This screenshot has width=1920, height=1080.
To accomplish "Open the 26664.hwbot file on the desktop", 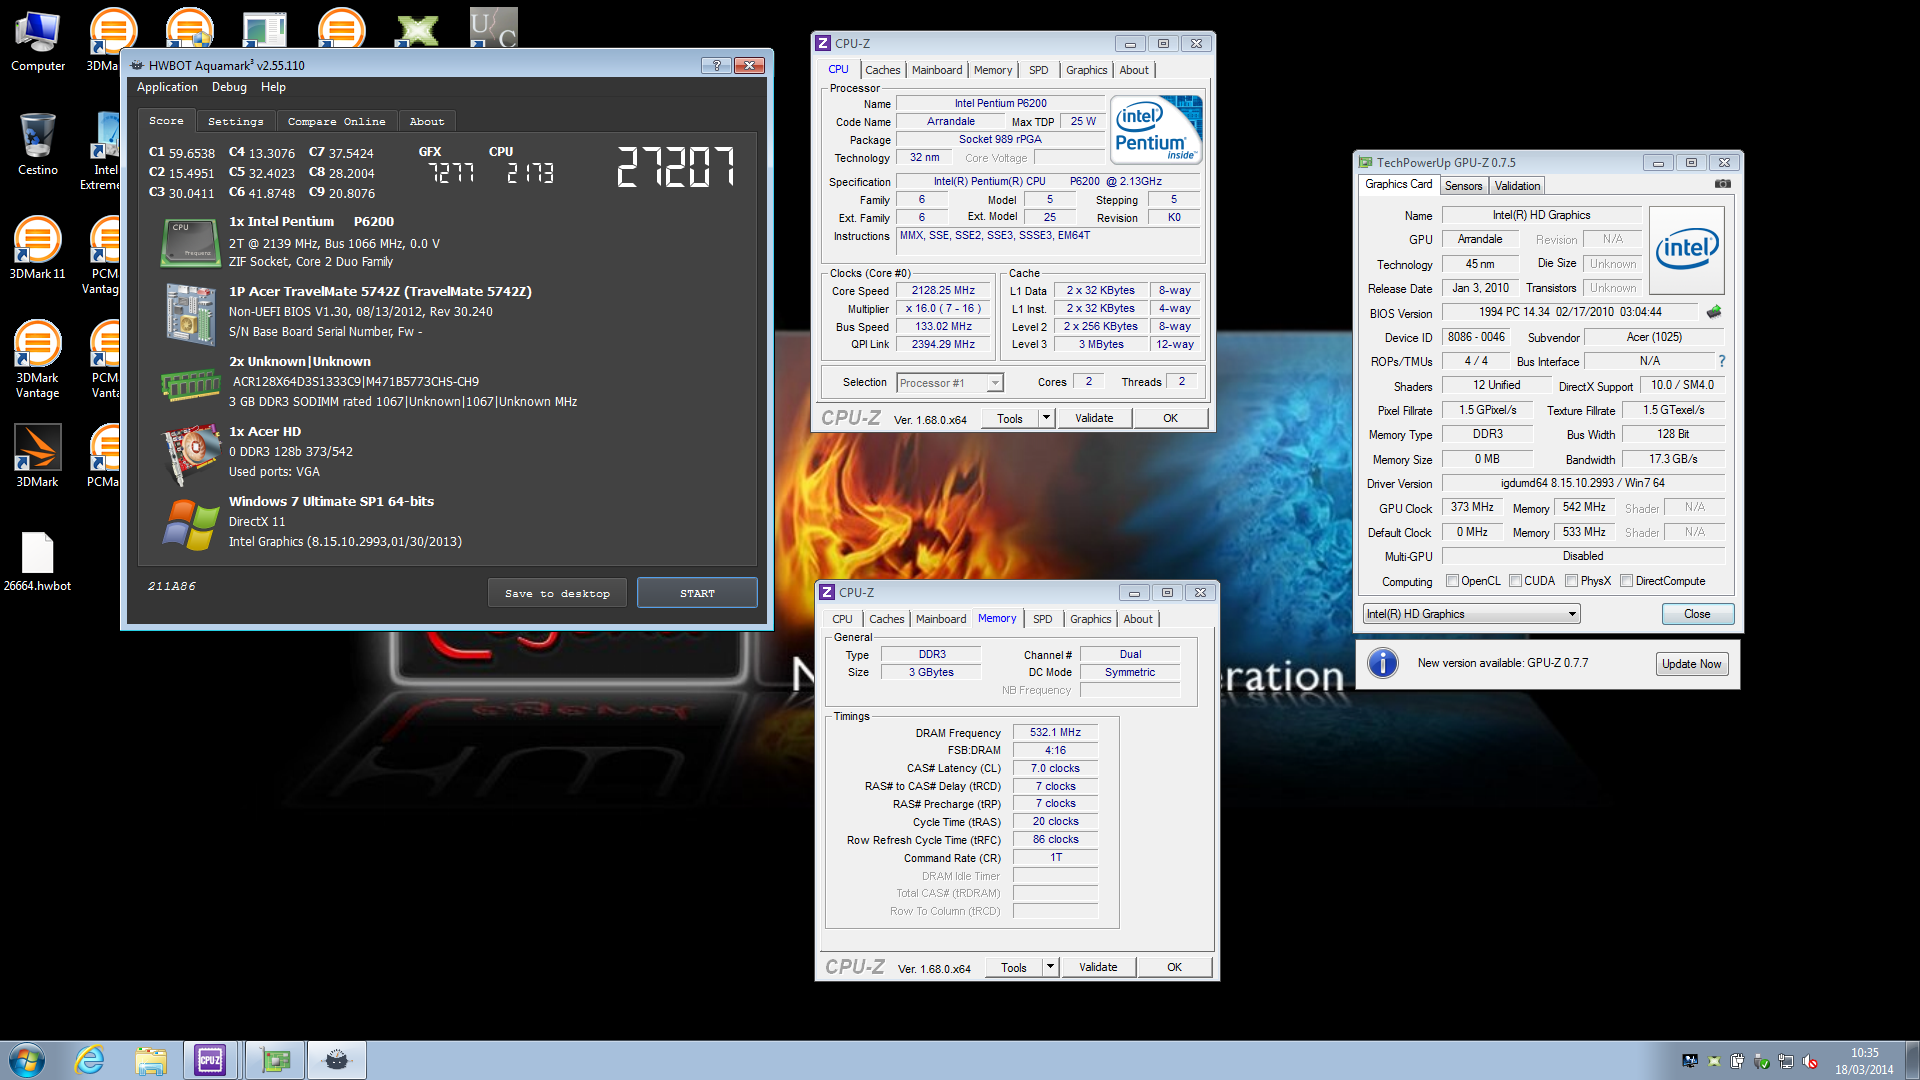I will (x=38, y=562).
